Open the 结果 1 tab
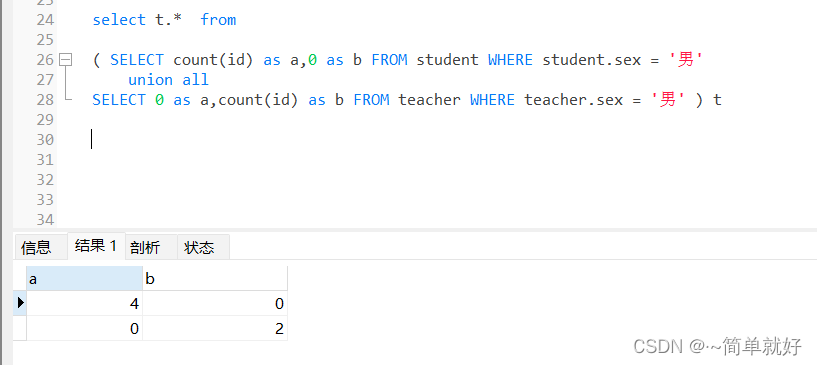Viewport: 817px width, 365px height. pyautogui.click(x=96, y=246)
